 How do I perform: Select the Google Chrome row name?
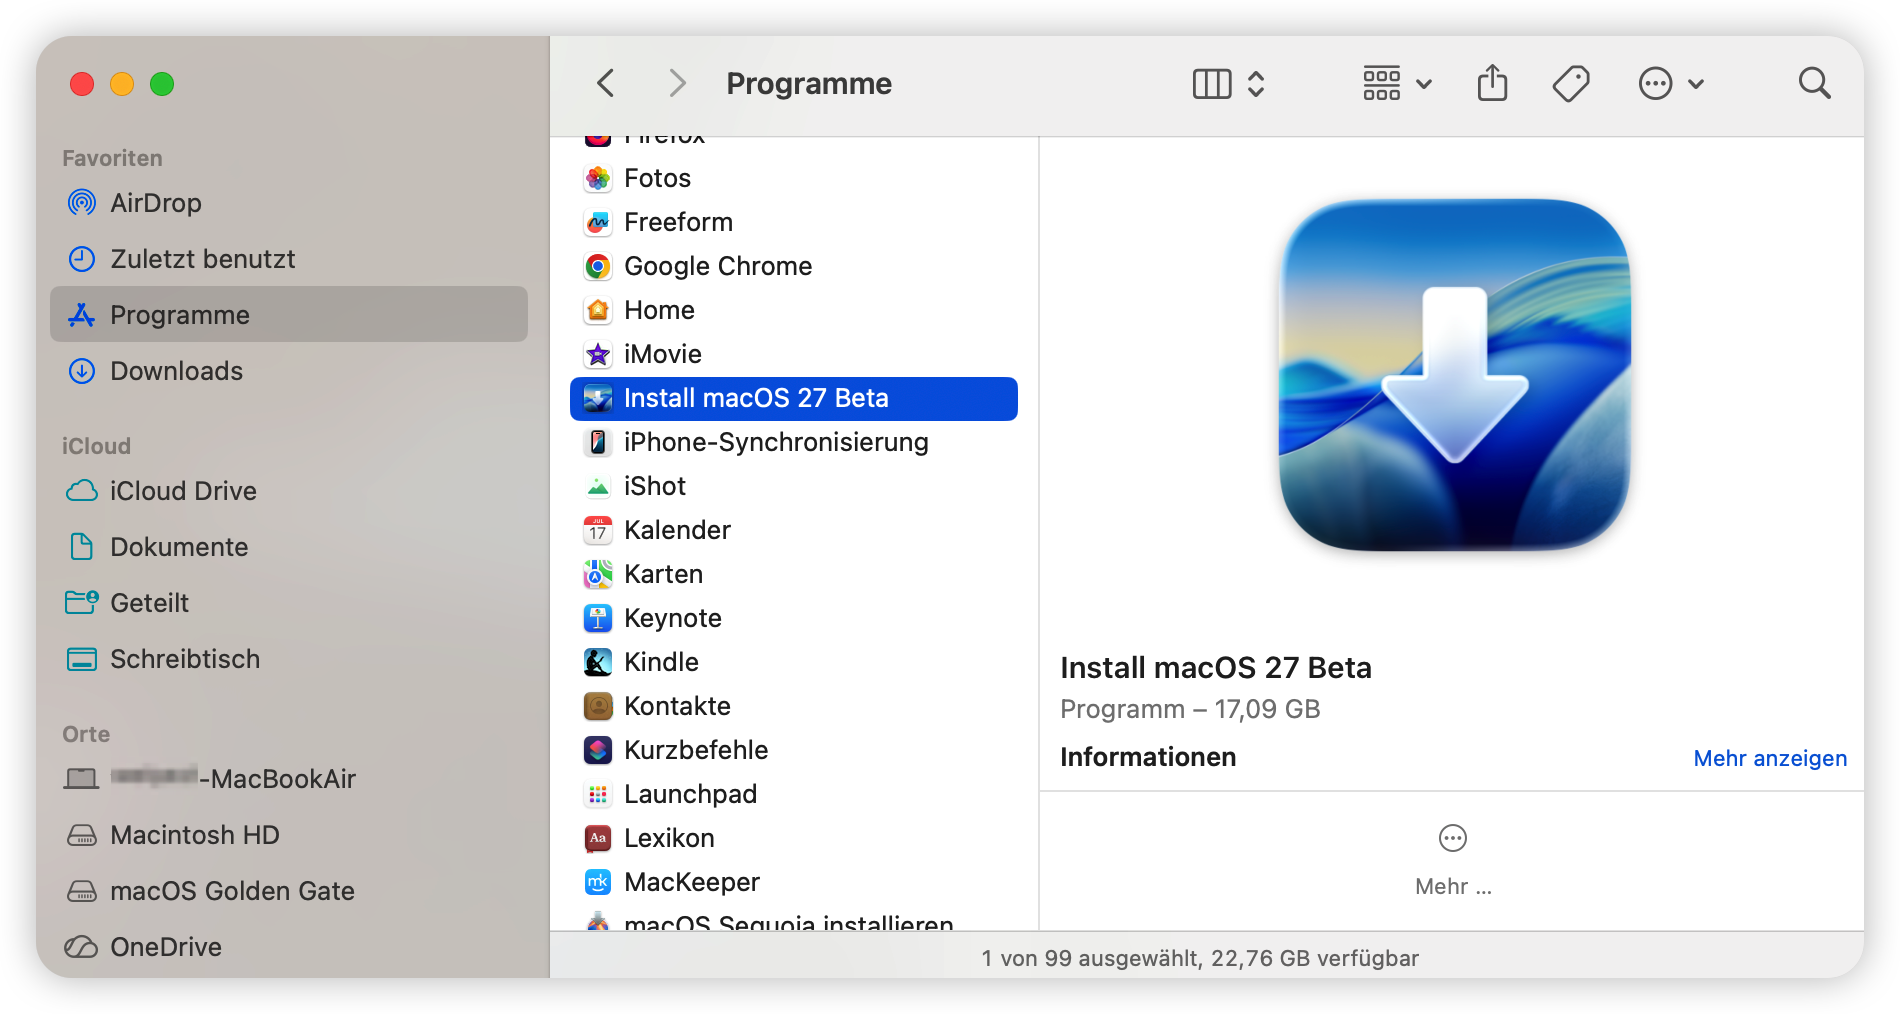click(718, 266)
